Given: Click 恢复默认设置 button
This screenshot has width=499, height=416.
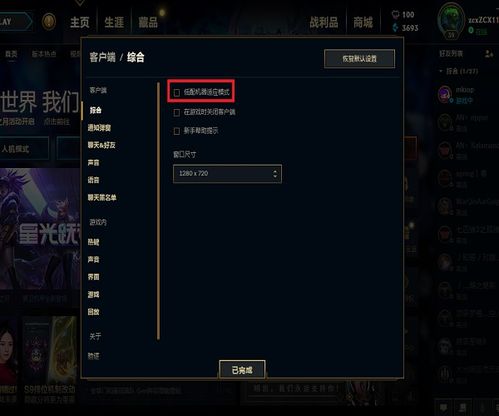Looking at the screenshot, I should pos(359,59).
